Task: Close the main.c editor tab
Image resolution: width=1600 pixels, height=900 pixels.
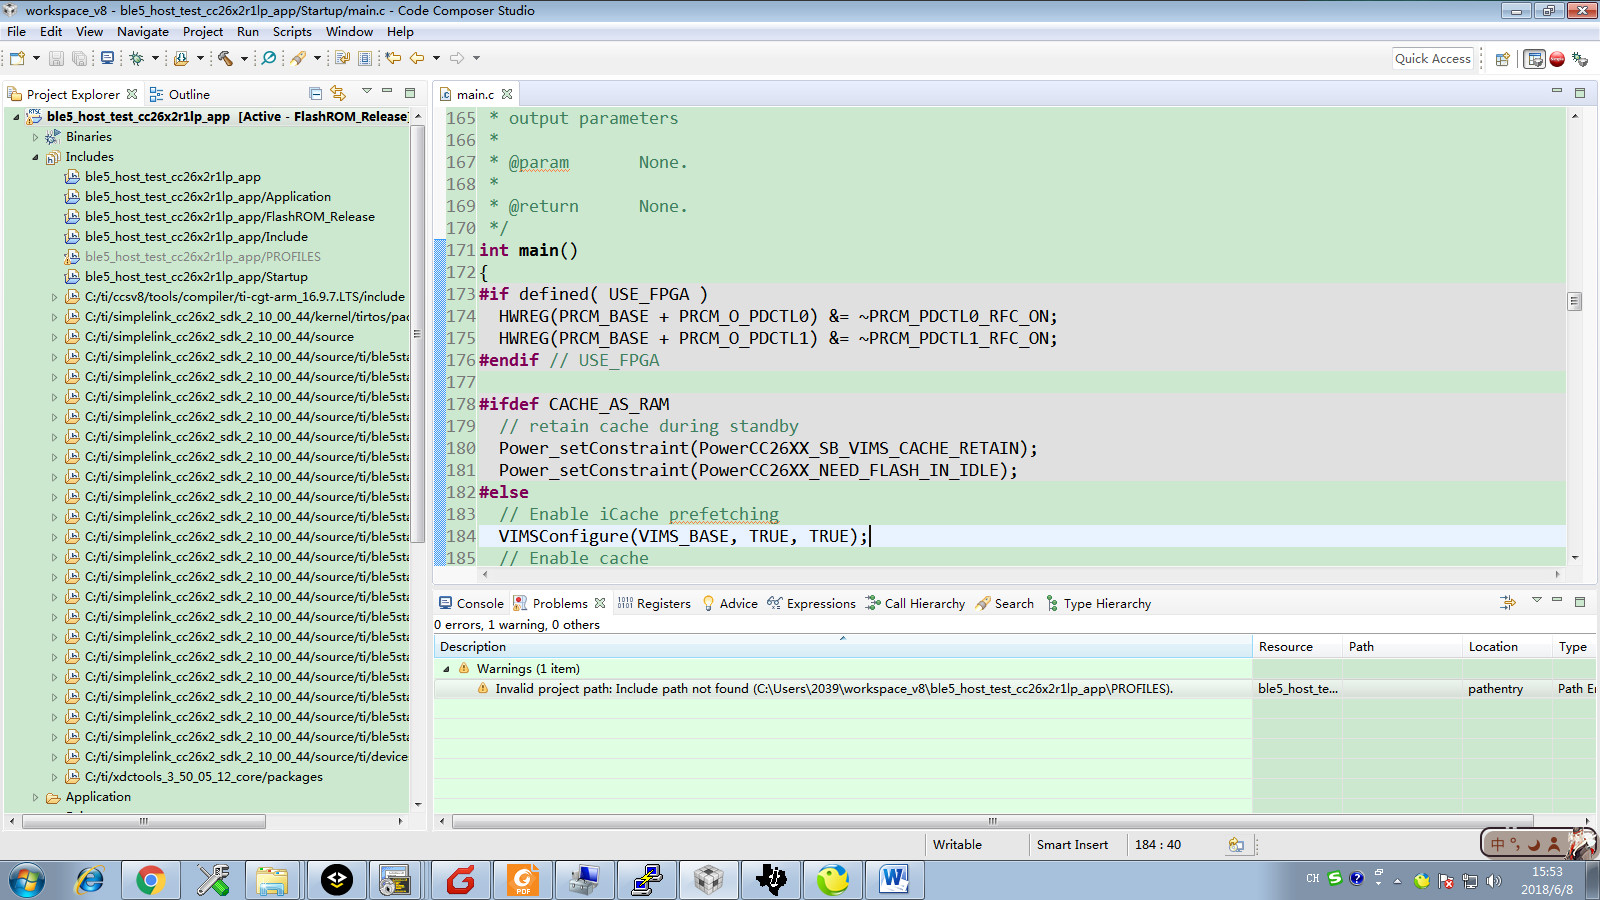Action: [507, 94]
